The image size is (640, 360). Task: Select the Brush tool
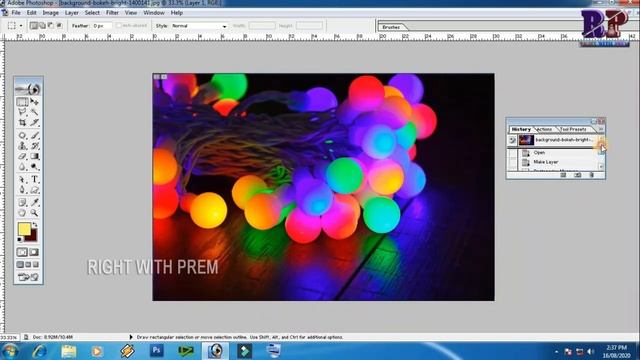(35, 135)
